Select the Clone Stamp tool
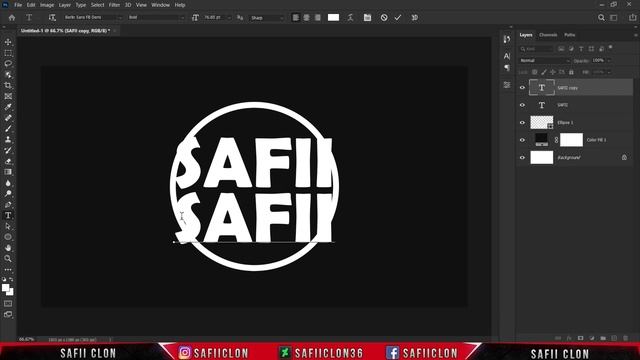The height and width of the screenshot is (360, 640). pos(8,140)
